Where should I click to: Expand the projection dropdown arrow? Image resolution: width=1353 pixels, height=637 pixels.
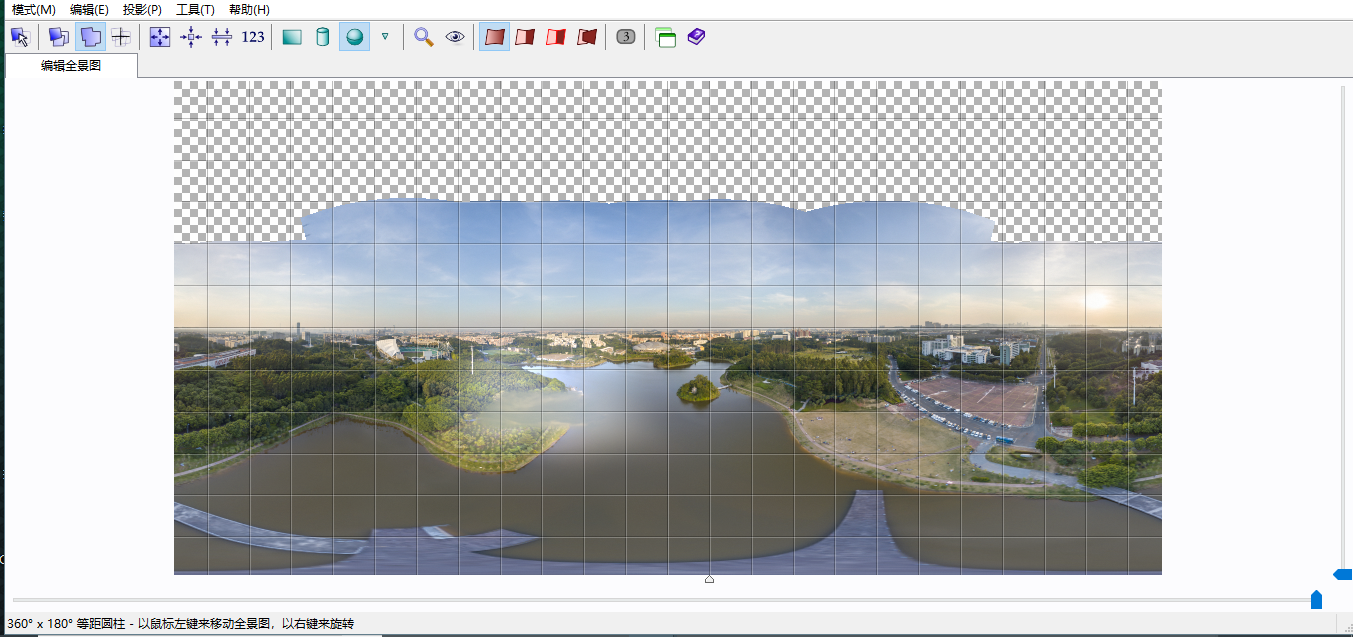[x=385, y=37]
